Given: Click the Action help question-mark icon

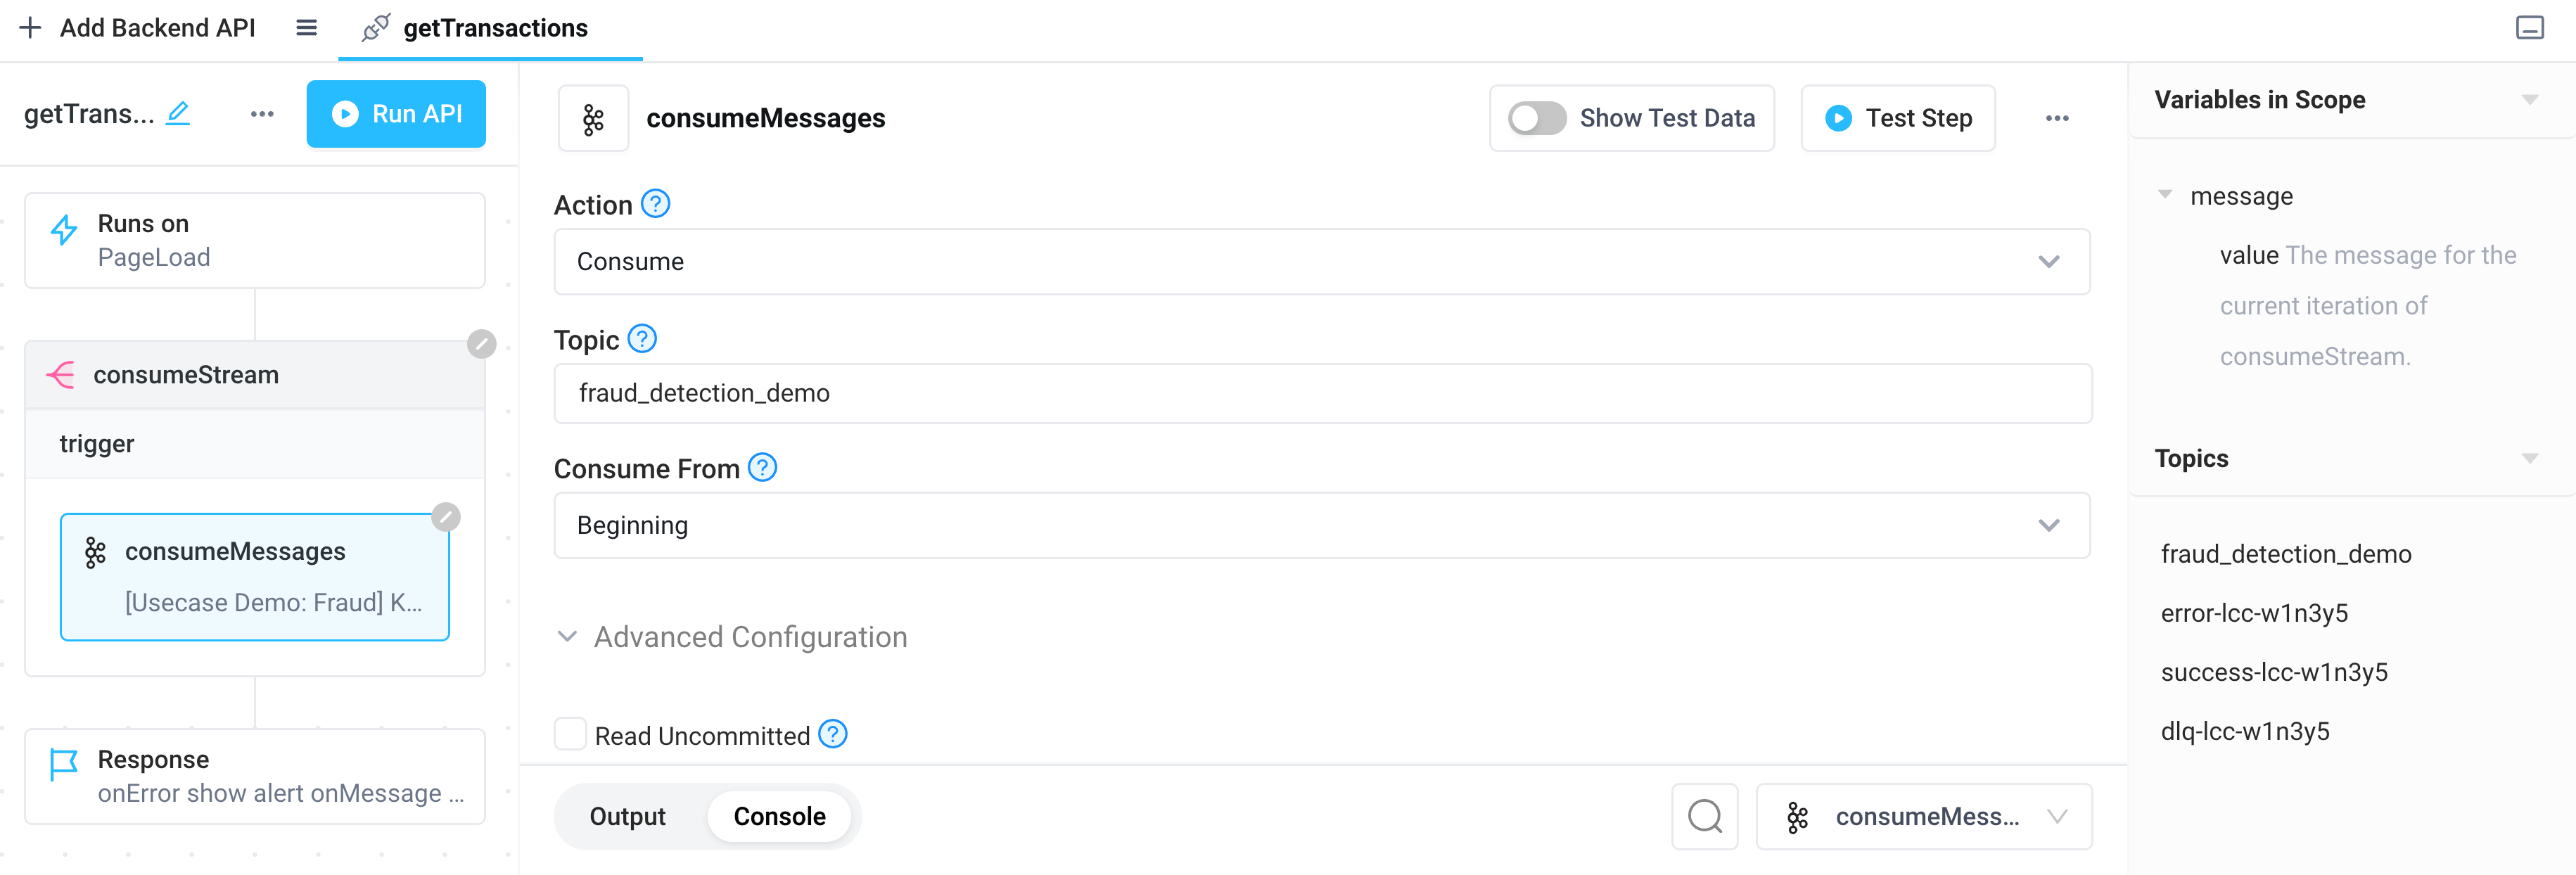Looking at the screenshot, I should (x=655, y=204).
